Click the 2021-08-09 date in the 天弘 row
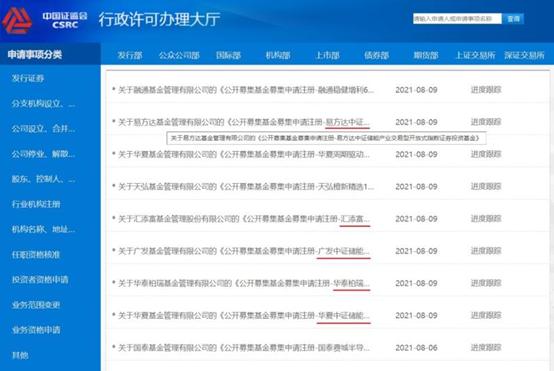The width and height of the screenshot is (554, 371). pos(416,187)
